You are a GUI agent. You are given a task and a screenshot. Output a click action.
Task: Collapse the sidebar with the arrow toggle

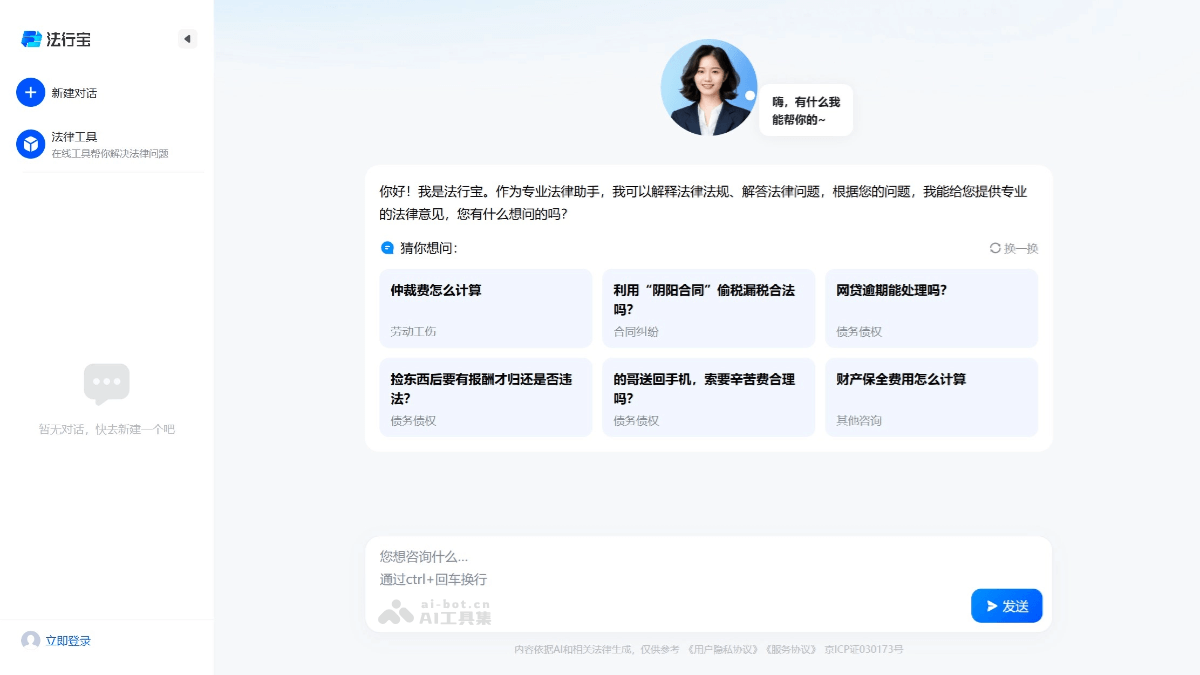point(188,38)
